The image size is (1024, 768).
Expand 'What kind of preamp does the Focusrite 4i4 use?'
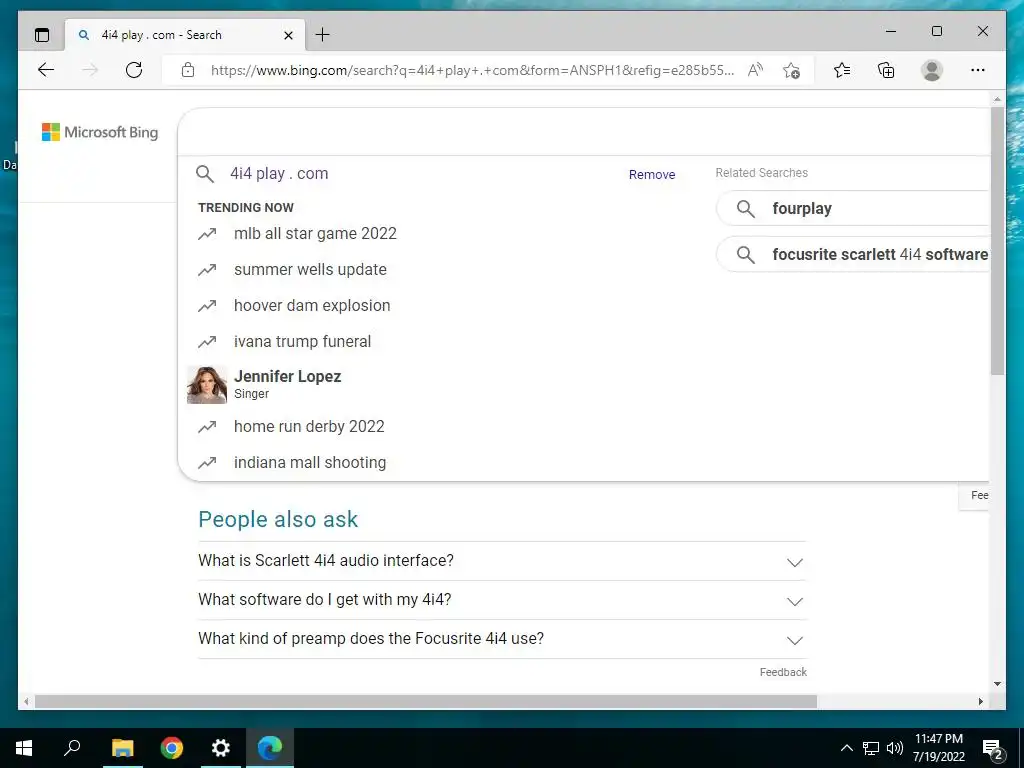click(x=502, y=639)
